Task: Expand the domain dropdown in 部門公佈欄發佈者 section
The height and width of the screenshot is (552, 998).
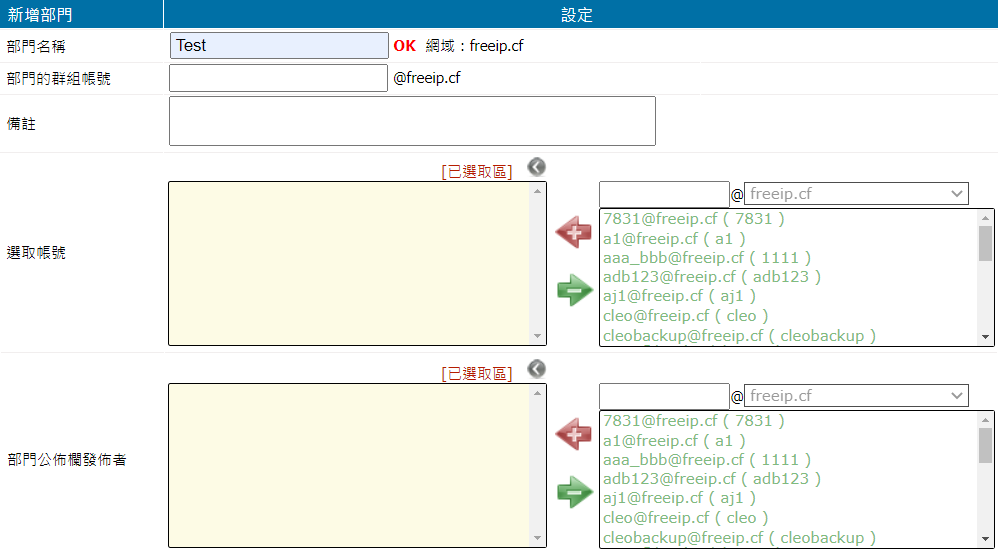Action: coord(856,396)
